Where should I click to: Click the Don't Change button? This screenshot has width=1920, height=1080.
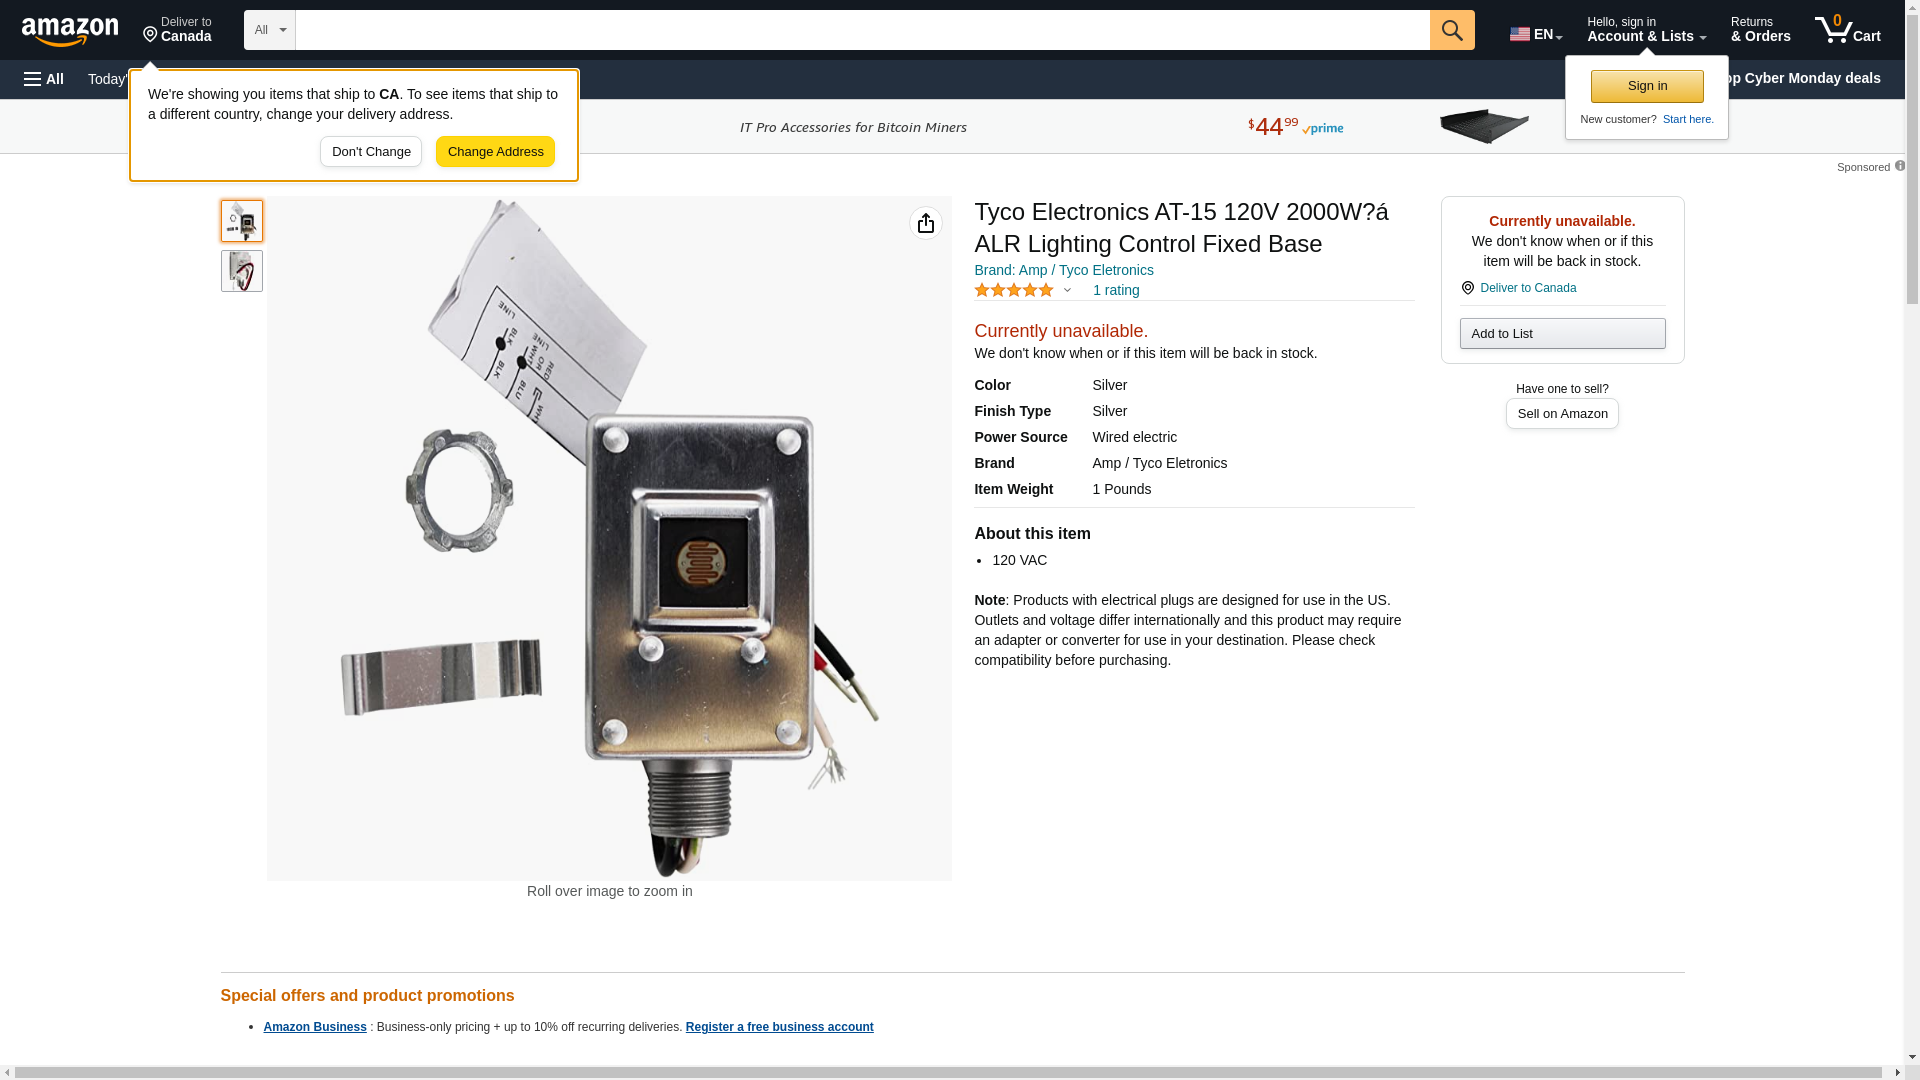[371, 152]
